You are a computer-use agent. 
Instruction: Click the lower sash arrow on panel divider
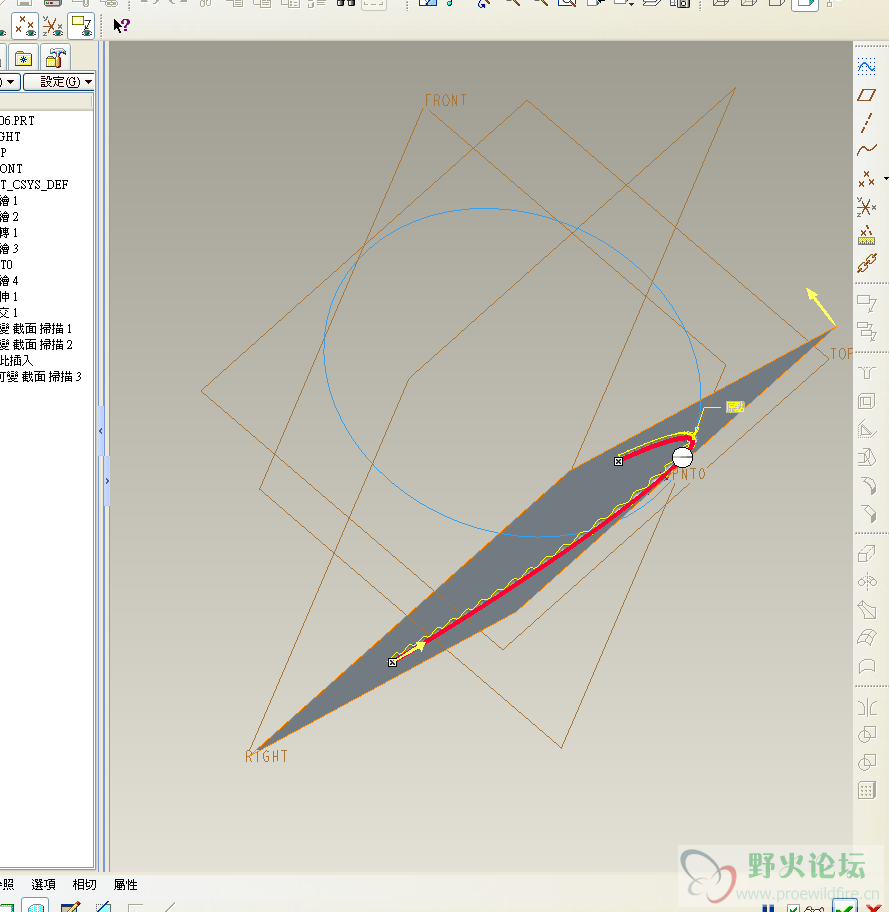107,481
